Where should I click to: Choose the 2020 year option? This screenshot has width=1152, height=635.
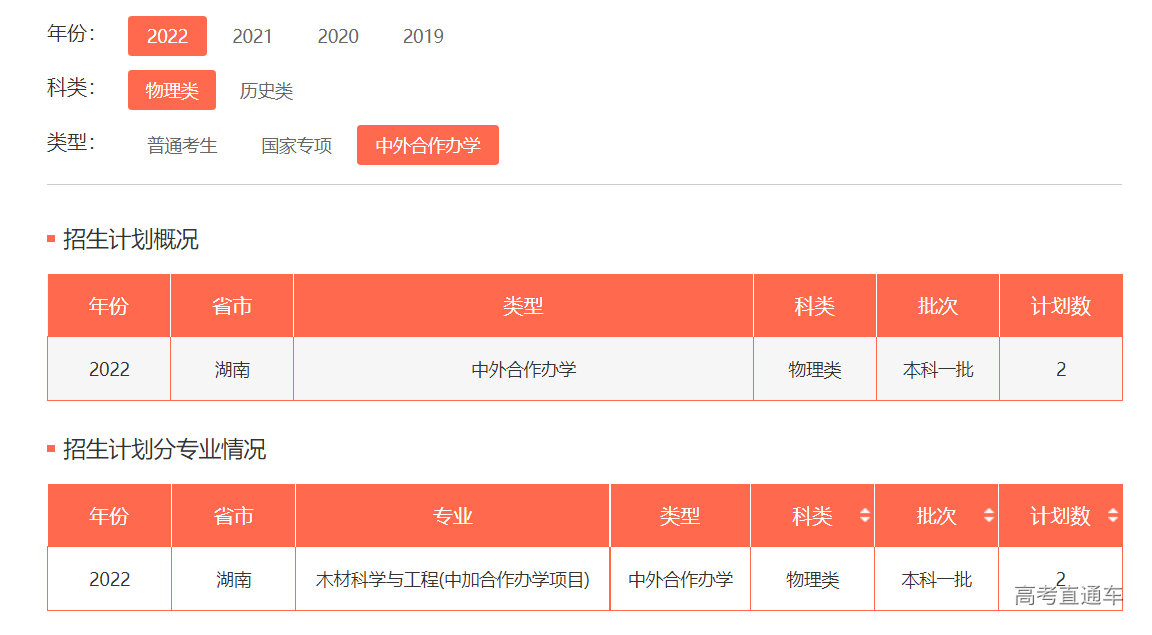[x=338, y=36]
